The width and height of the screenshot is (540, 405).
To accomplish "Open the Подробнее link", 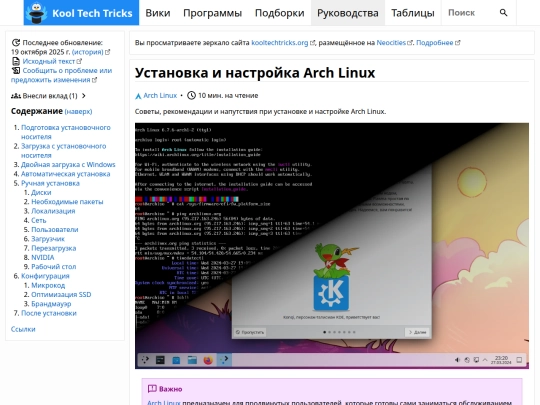I will 435,43.
